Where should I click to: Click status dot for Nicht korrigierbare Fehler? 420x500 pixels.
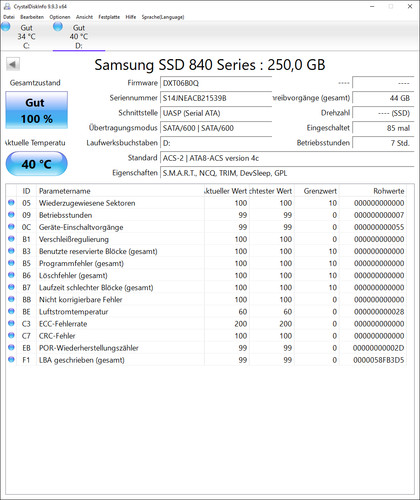point(11,299)
